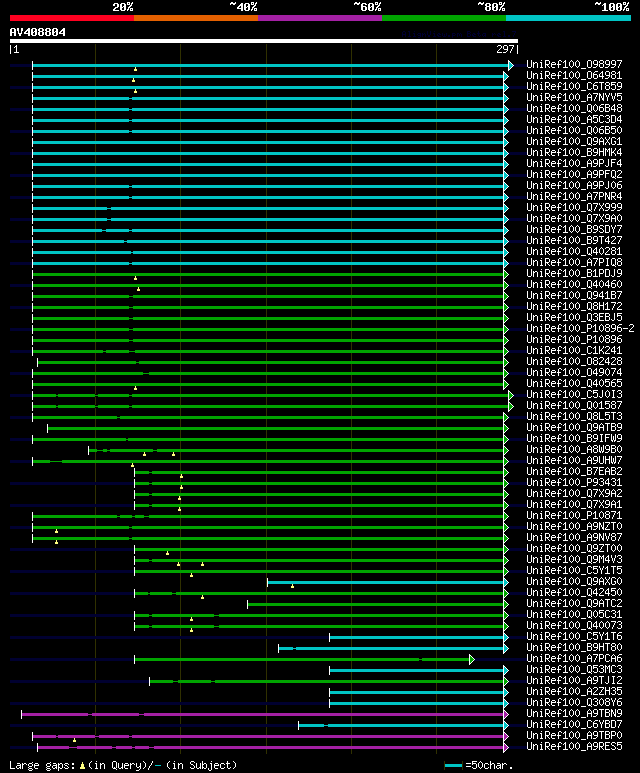Screen dimensions: 640x773
Task: Click the AV408804 query name
Action: point(37,33)
